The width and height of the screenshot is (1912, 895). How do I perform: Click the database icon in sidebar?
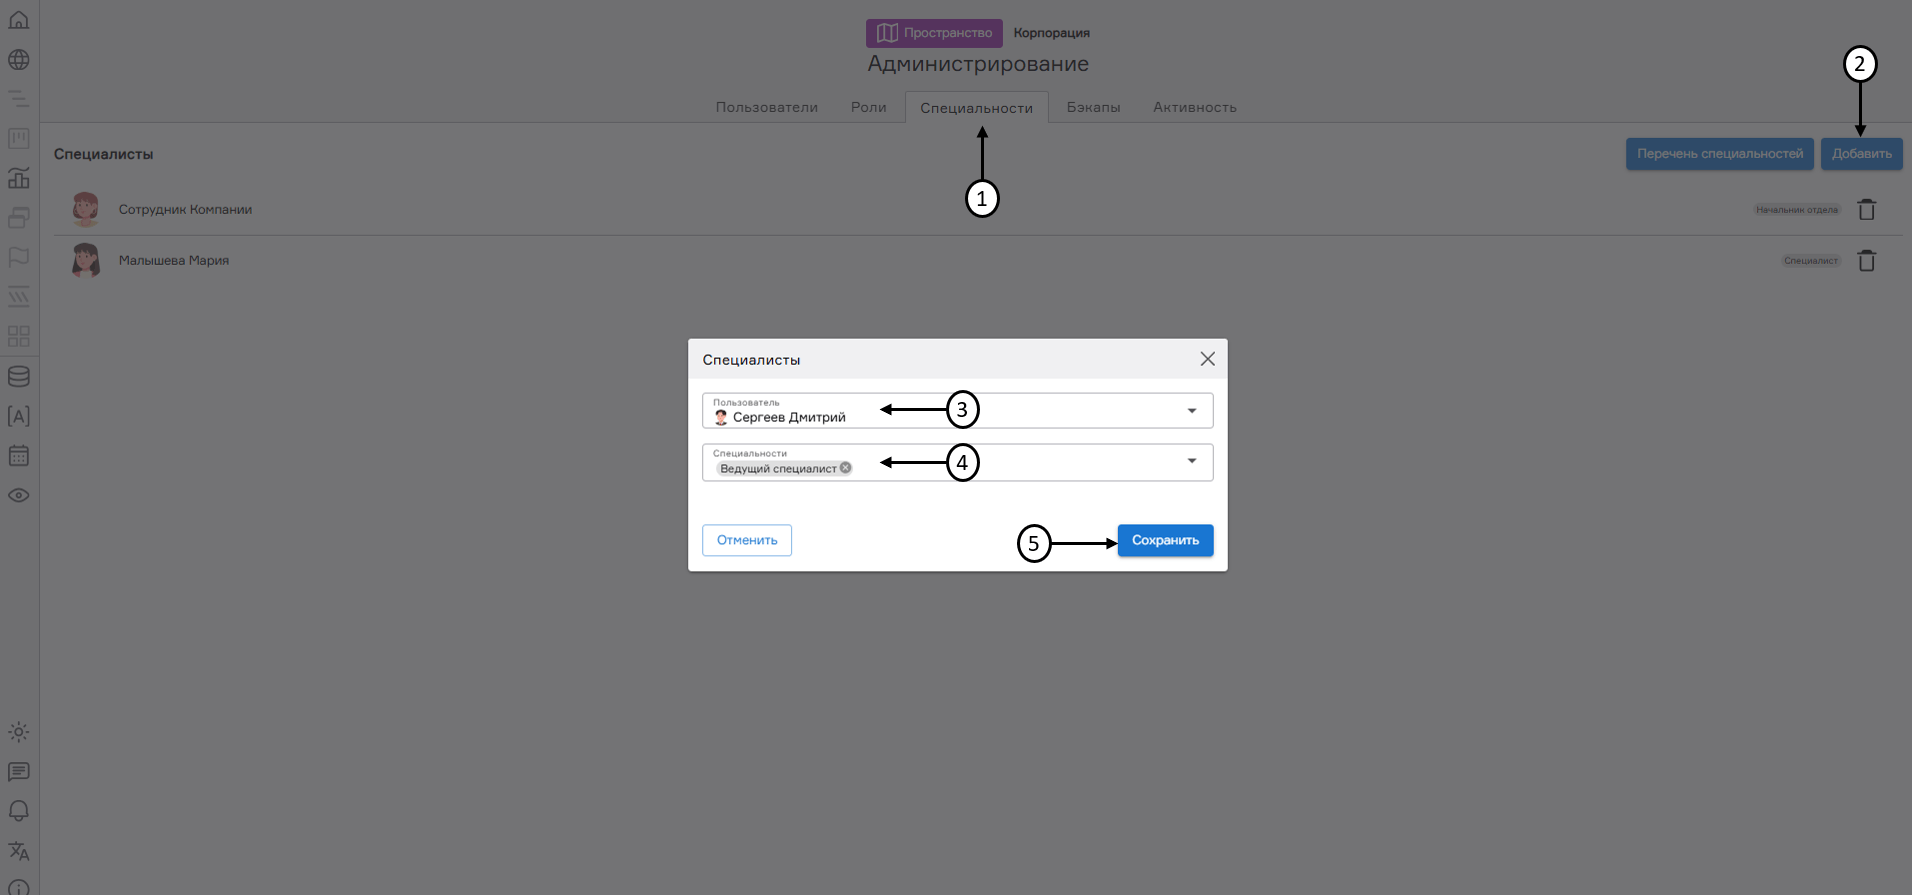tap(19, 377)
